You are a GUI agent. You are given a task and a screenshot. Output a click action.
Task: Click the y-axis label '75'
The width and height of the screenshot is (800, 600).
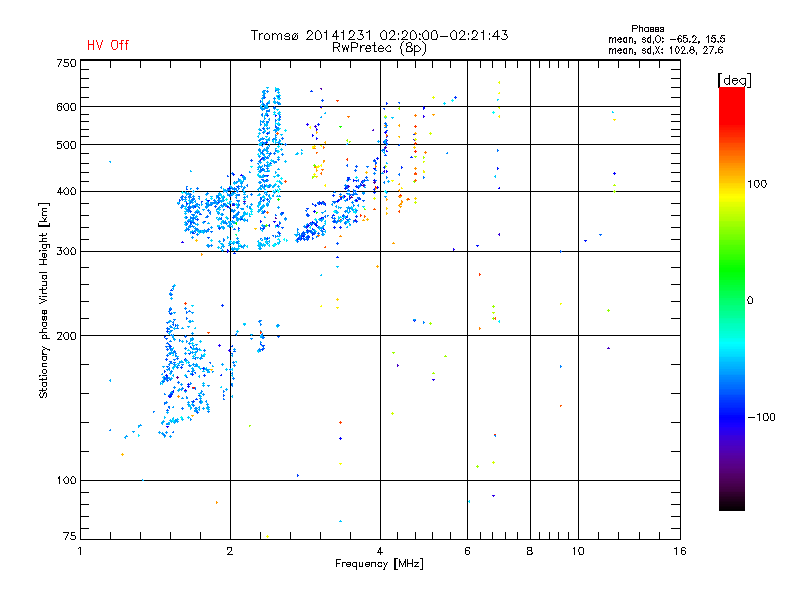(70, 536)
